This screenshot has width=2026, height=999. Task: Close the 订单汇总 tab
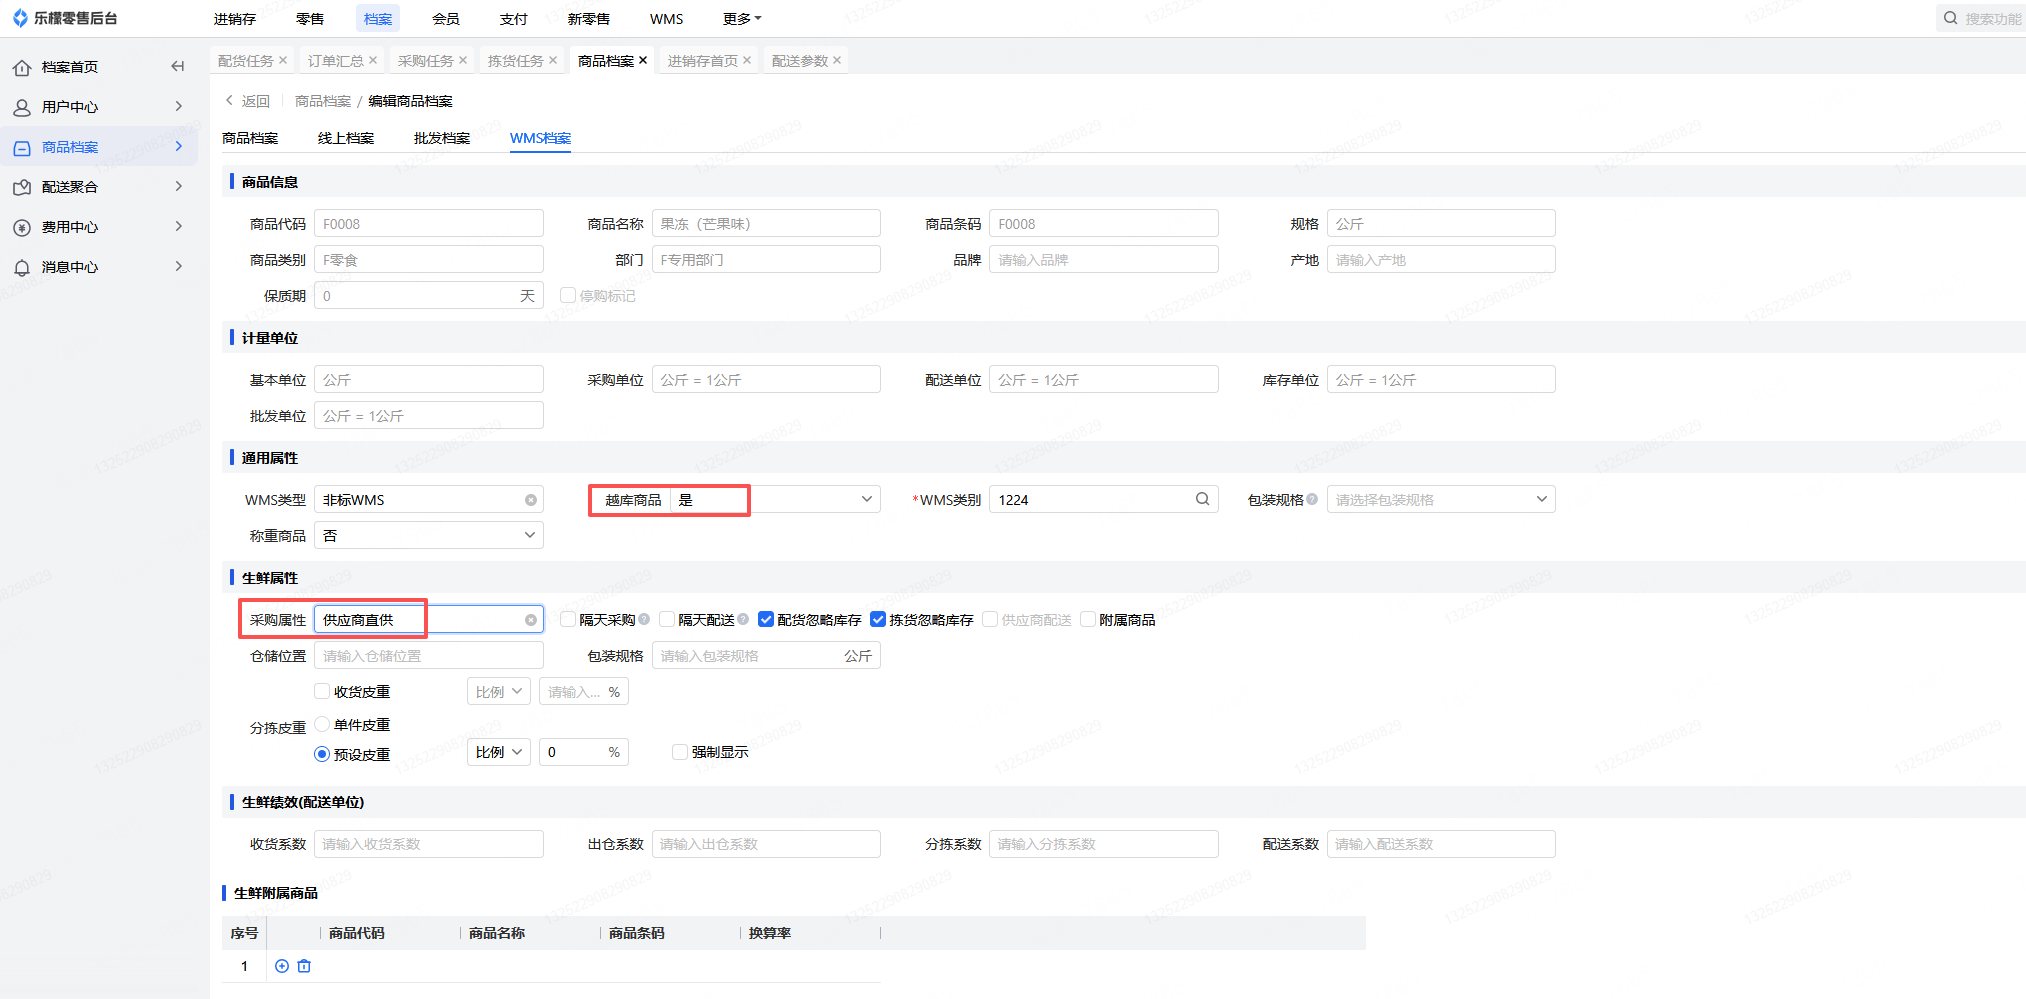coord(373,60)
